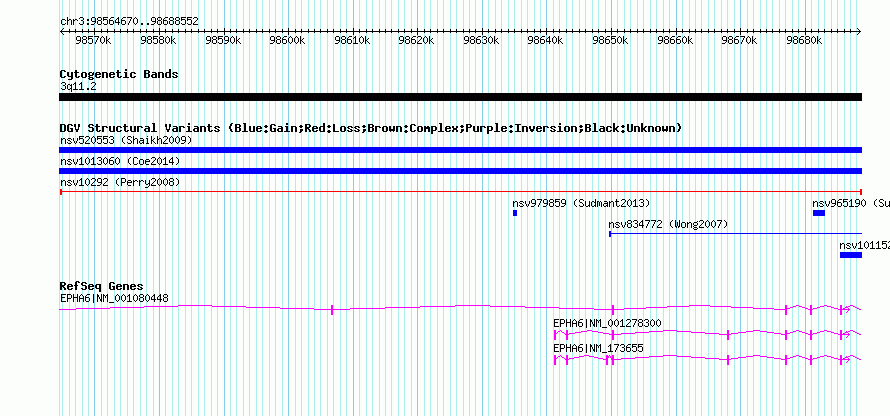
Task: Select the blue nsv1013060 gain bar
Action: [x=460, y=171]
